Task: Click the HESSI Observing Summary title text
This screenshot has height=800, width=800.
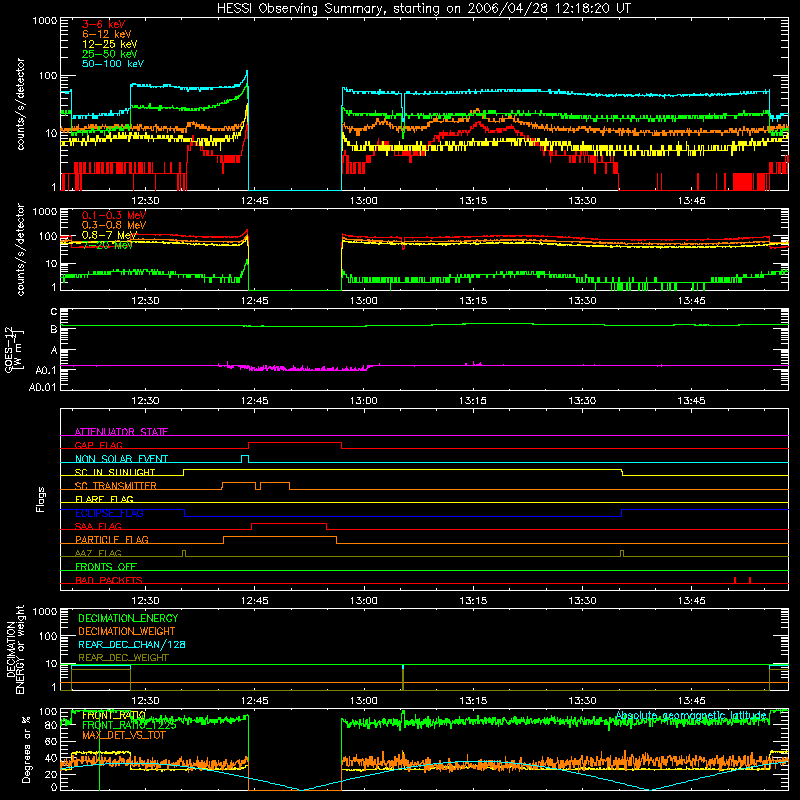Action: point(423,9)
